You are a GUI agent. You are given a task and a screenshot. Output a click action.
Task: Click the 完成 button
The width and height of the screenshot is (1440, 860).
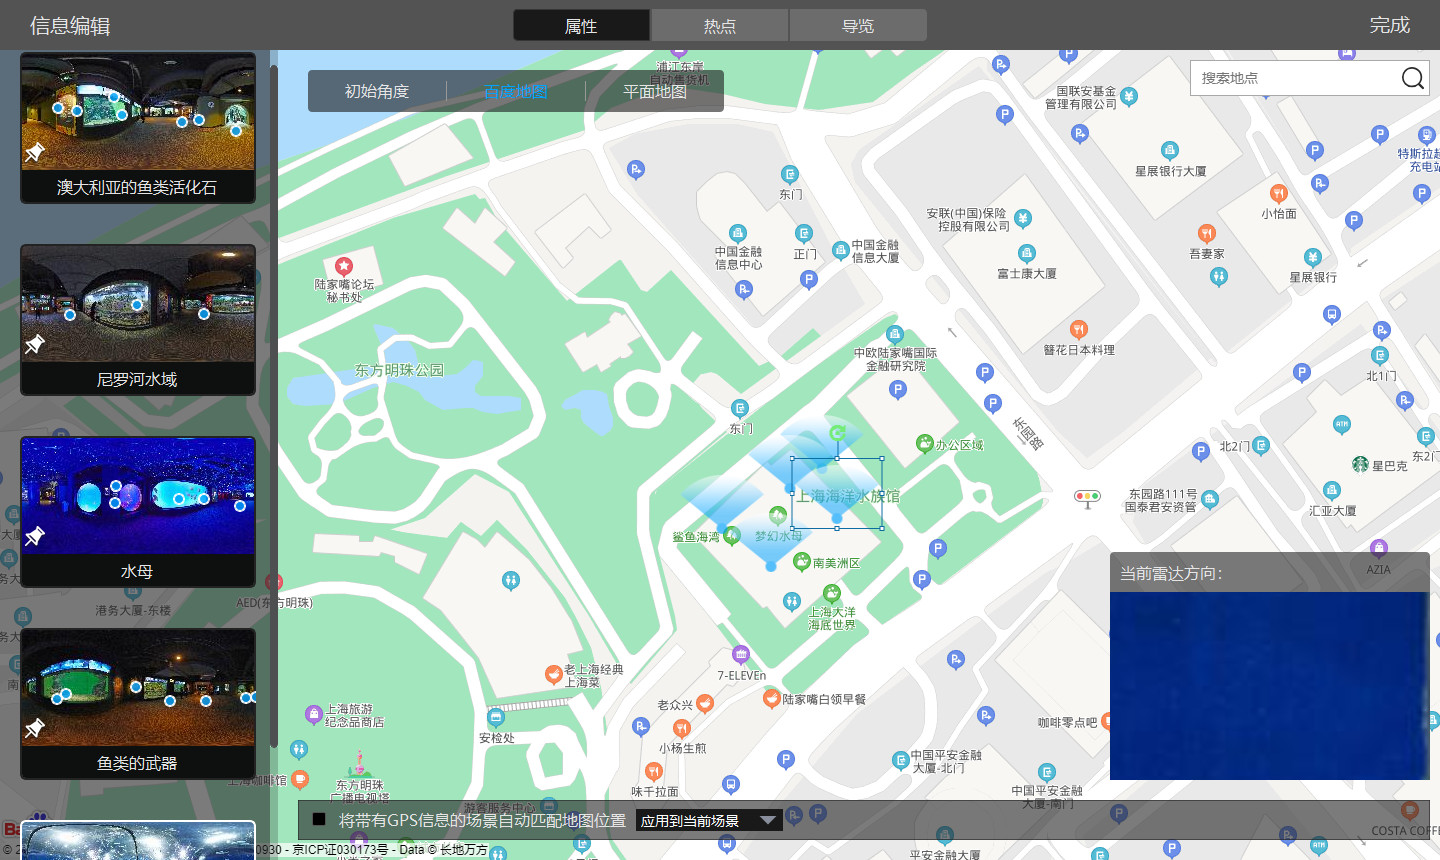(1389, 25)
